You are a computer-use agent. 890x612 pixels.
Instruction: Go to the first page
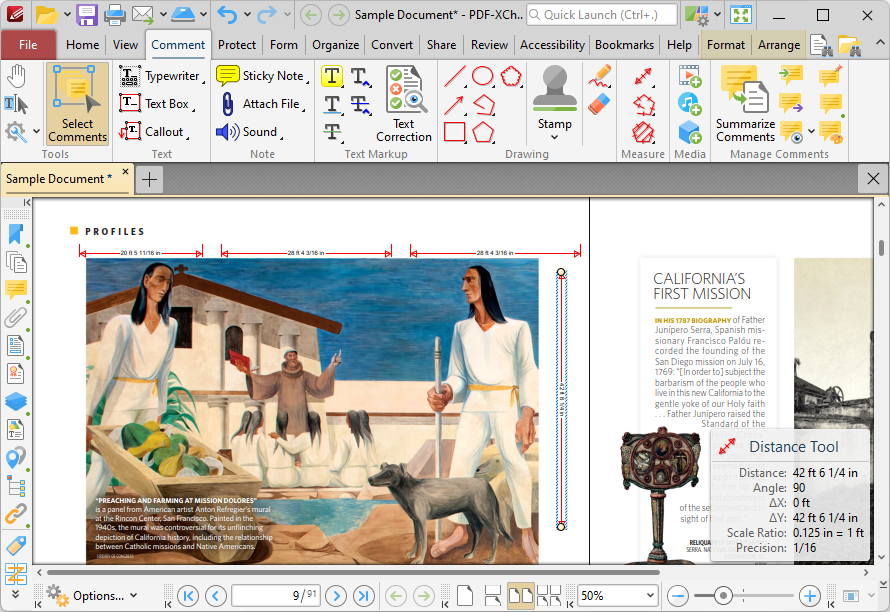pyautogui.click(x=188, y=596)
